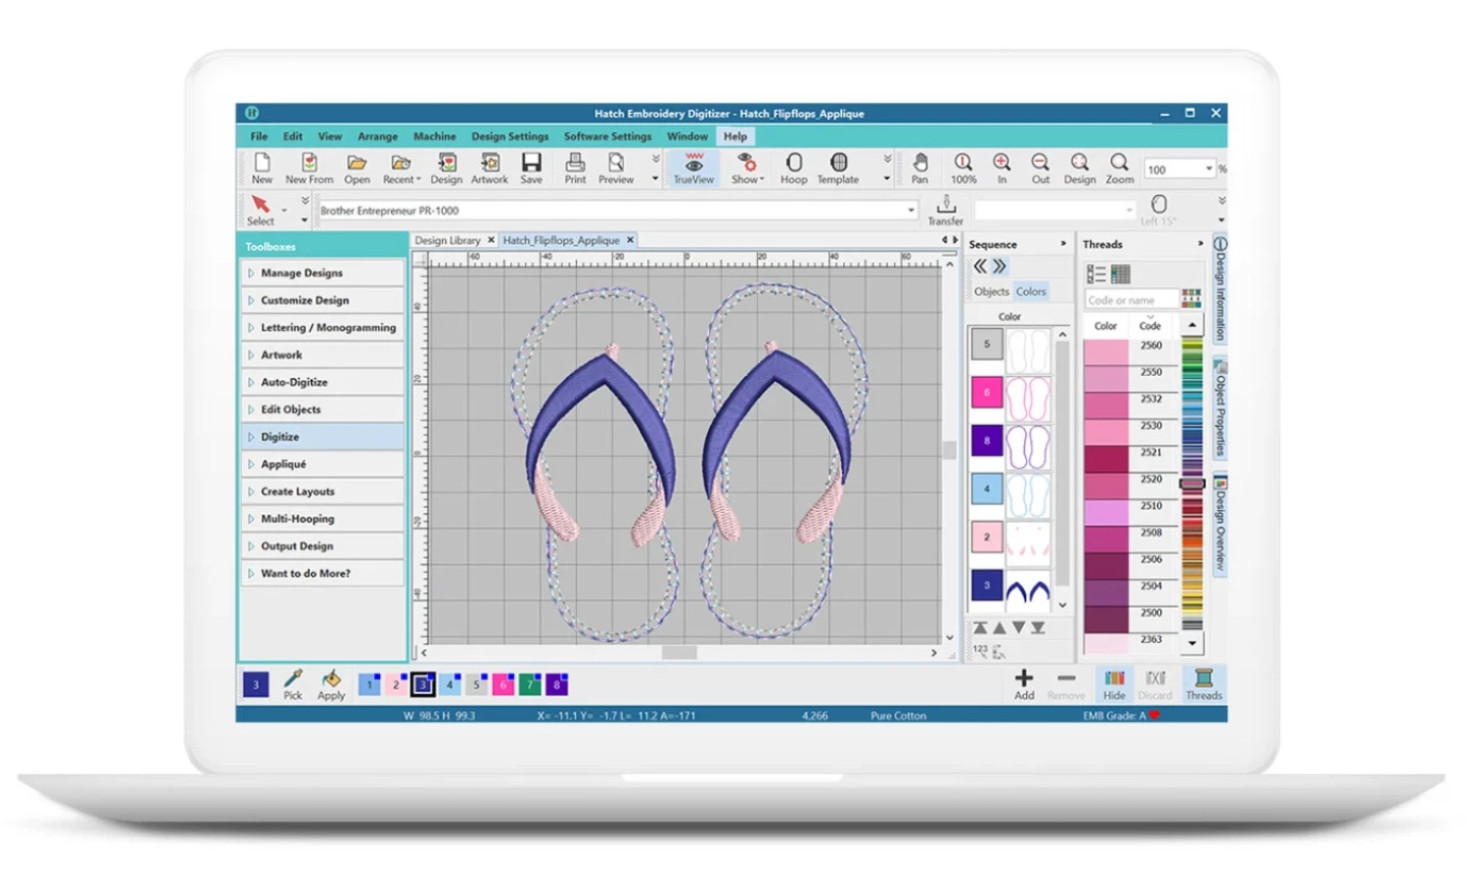Expand the Lettering / Monogramming toolbox

322,327
